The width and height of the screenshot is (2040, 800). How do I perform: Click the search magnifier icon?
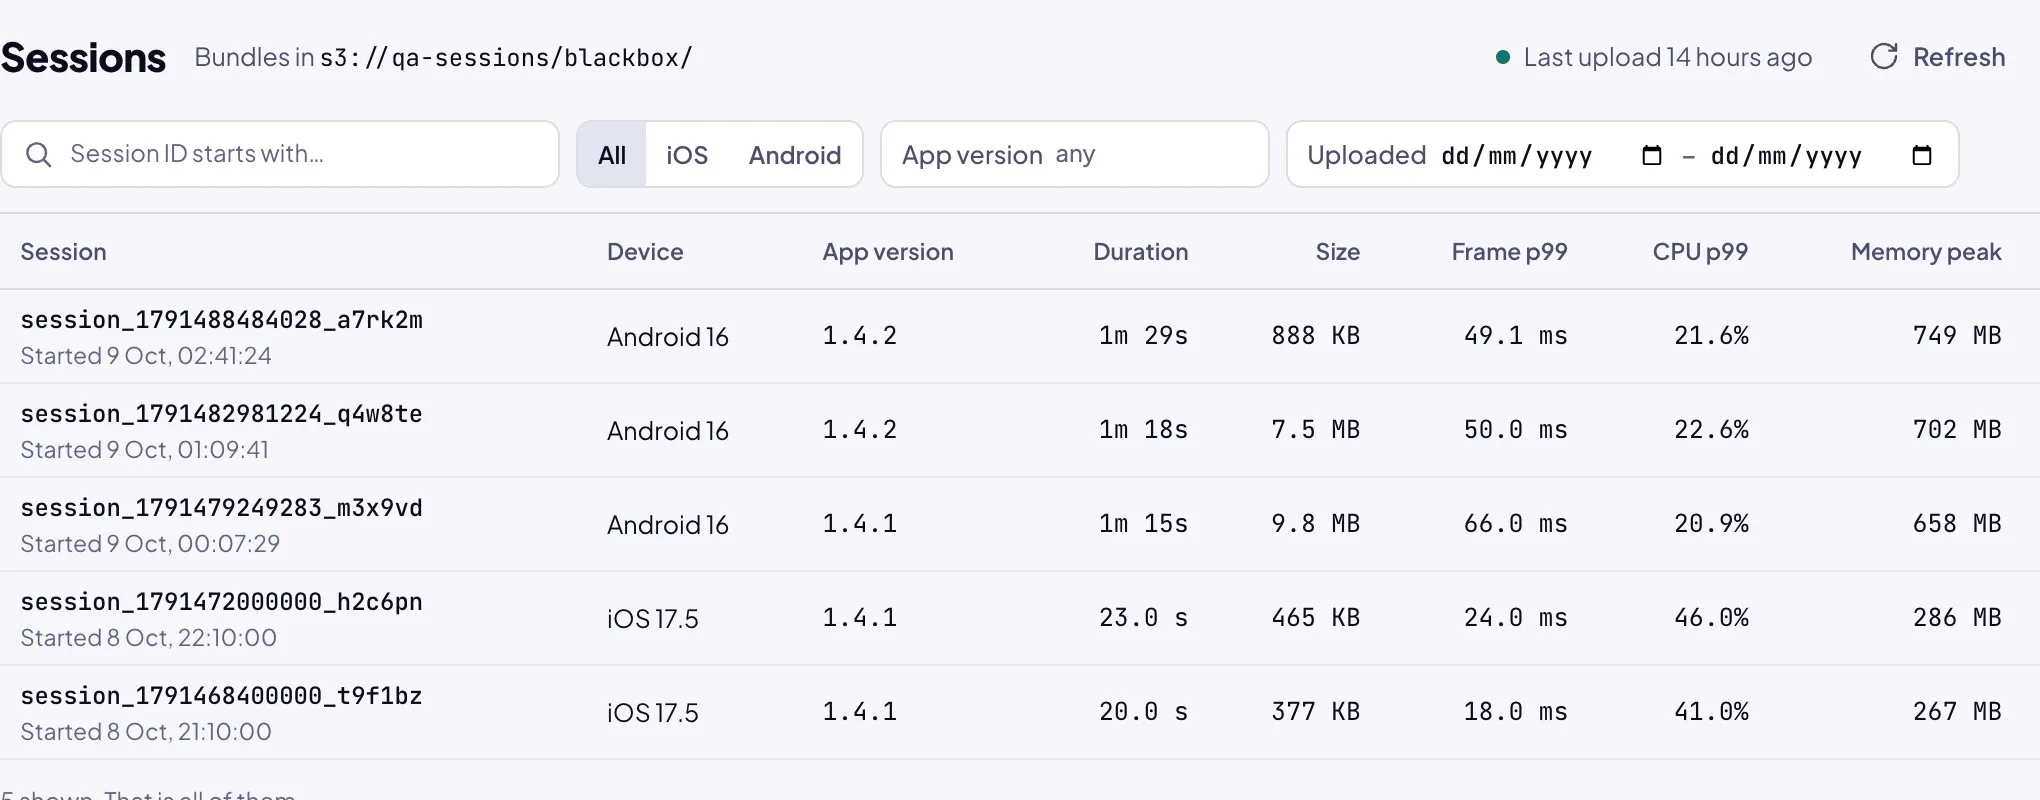[38, 154]
